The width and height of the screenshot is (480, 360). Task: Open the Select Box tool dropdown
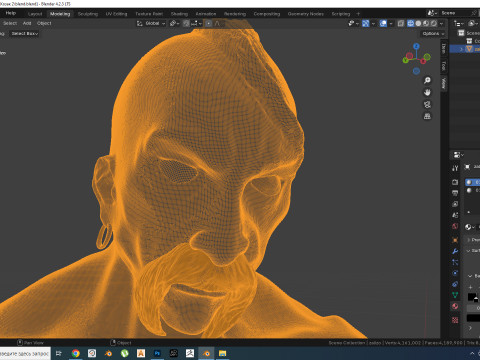25,34
